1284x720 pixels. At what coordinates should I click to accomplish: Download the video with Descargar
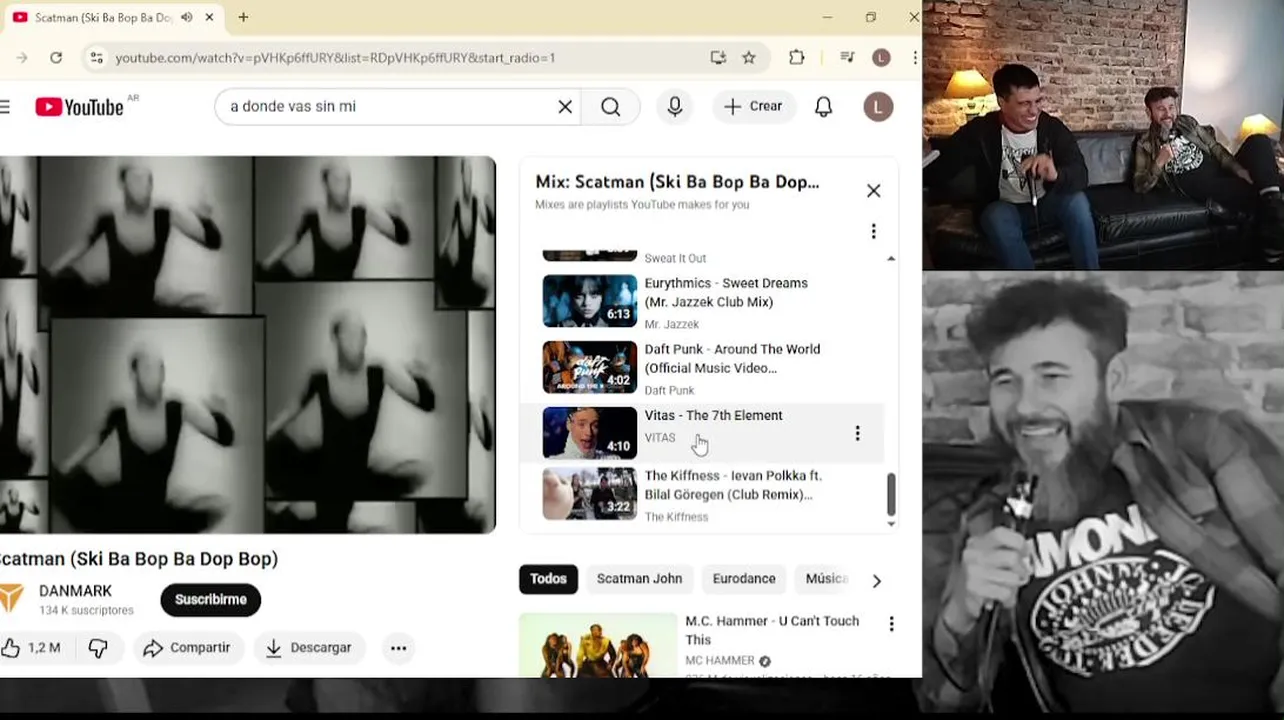[308, 648]
